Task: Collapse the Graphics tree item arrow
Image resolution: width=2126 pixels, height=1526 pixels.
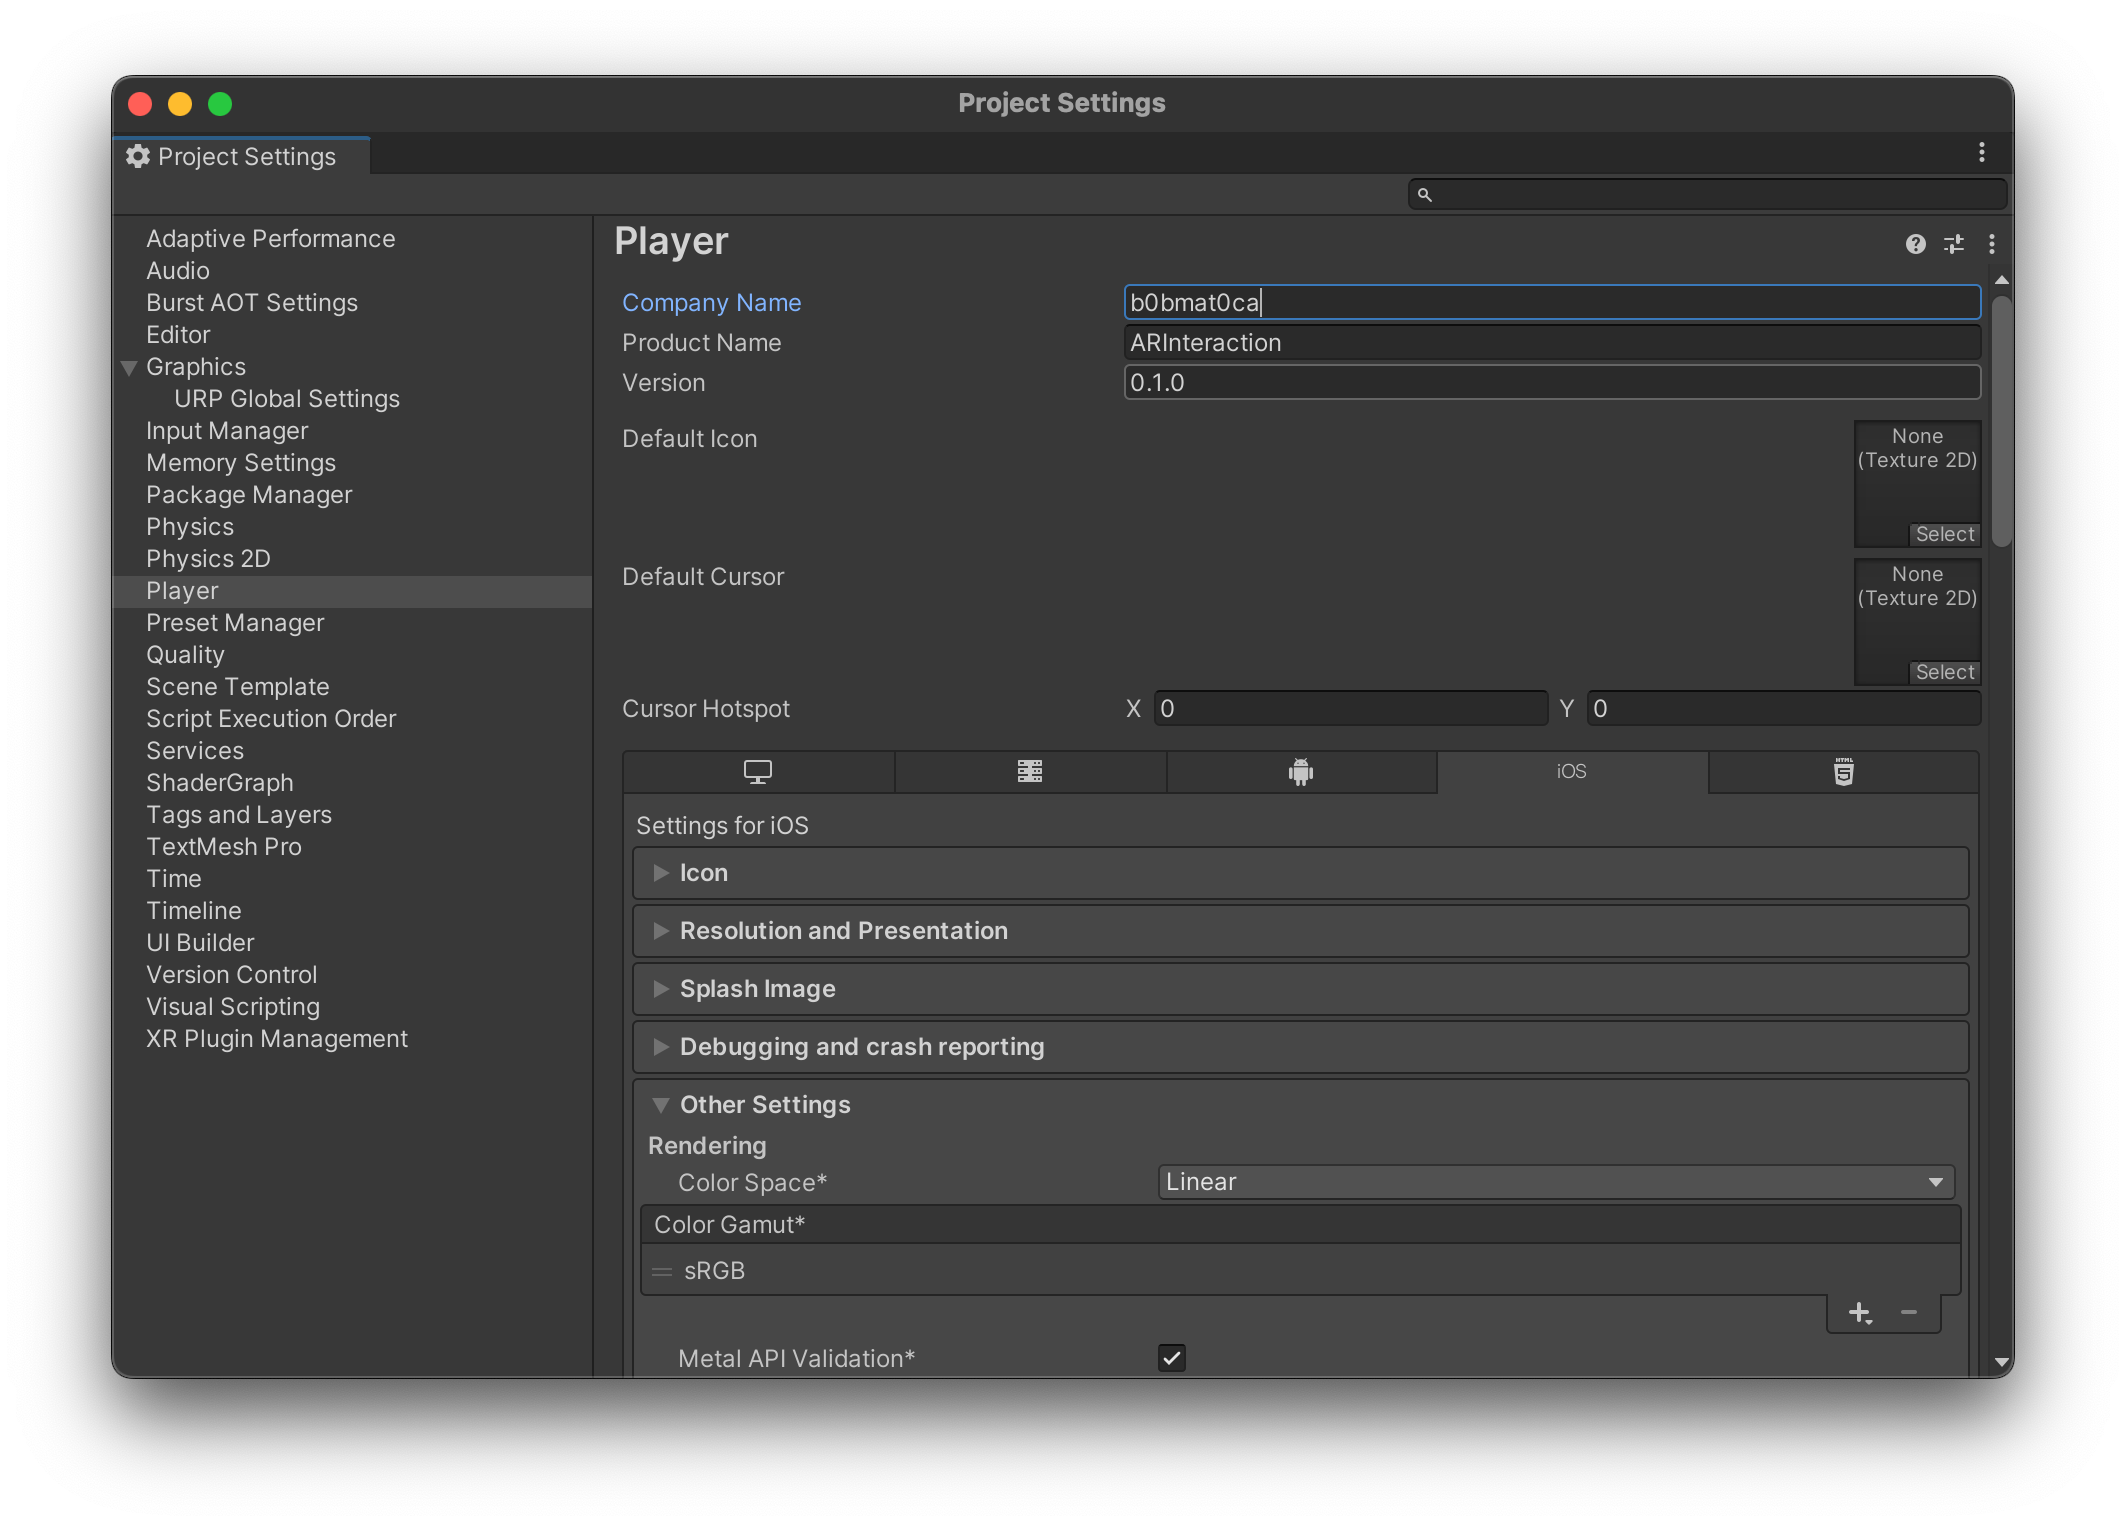Action: click(x=129, y=367)
